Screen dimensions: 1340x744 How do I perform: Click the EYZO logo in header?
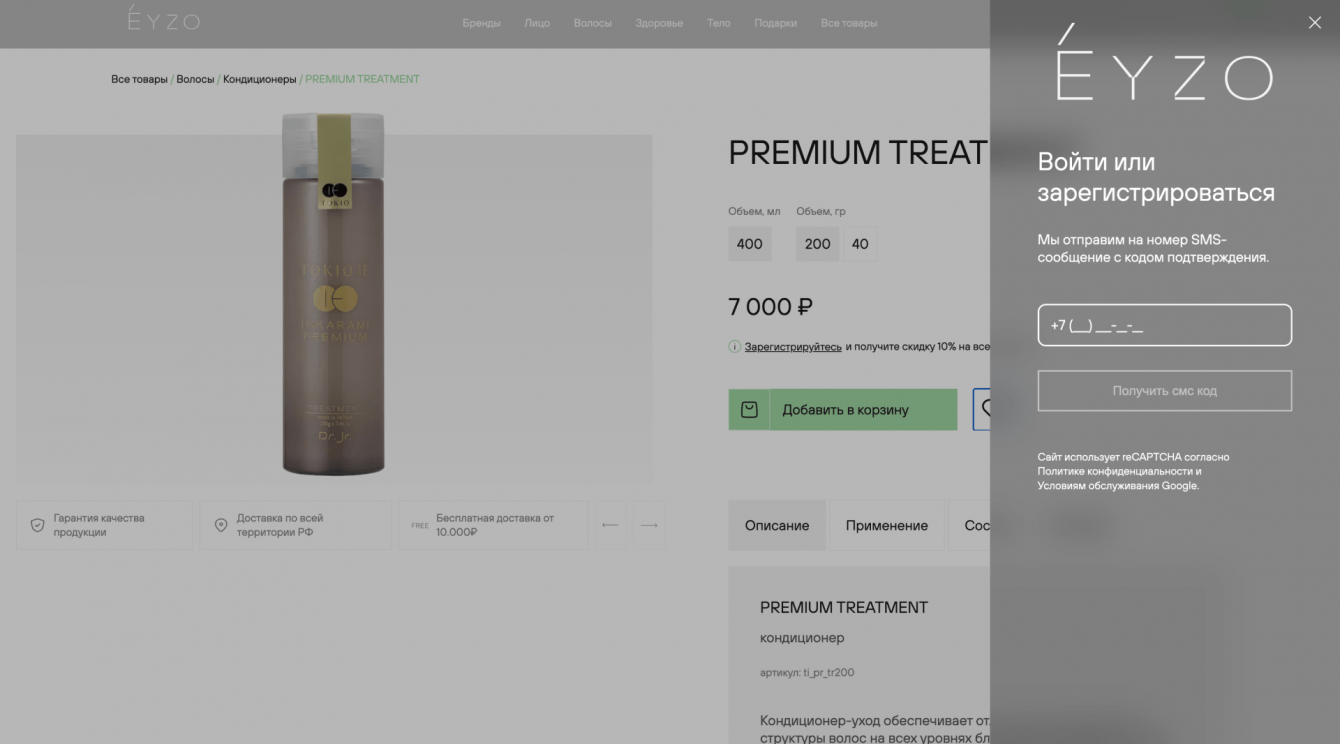164,18
